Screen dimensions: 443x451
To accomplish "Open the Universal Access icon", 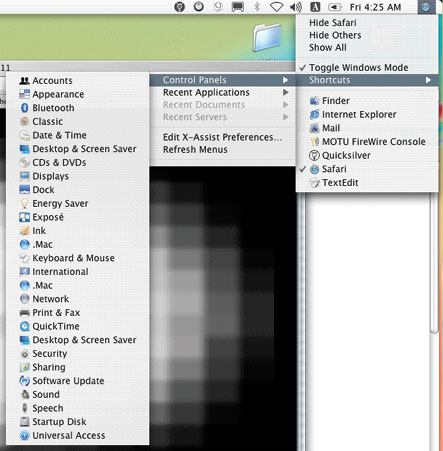I will coord(24,436).
